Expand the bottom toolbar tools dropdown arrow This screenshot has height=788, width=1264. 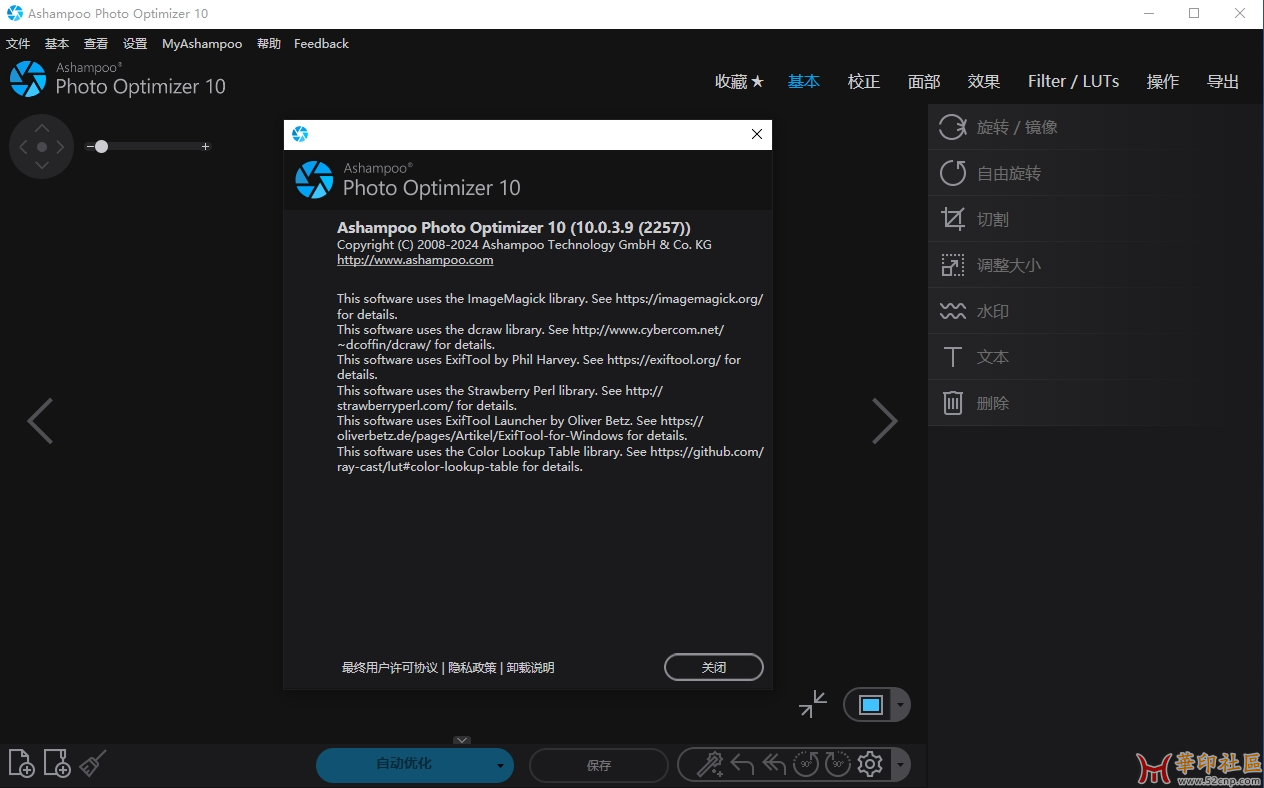[x=900, y=766]
